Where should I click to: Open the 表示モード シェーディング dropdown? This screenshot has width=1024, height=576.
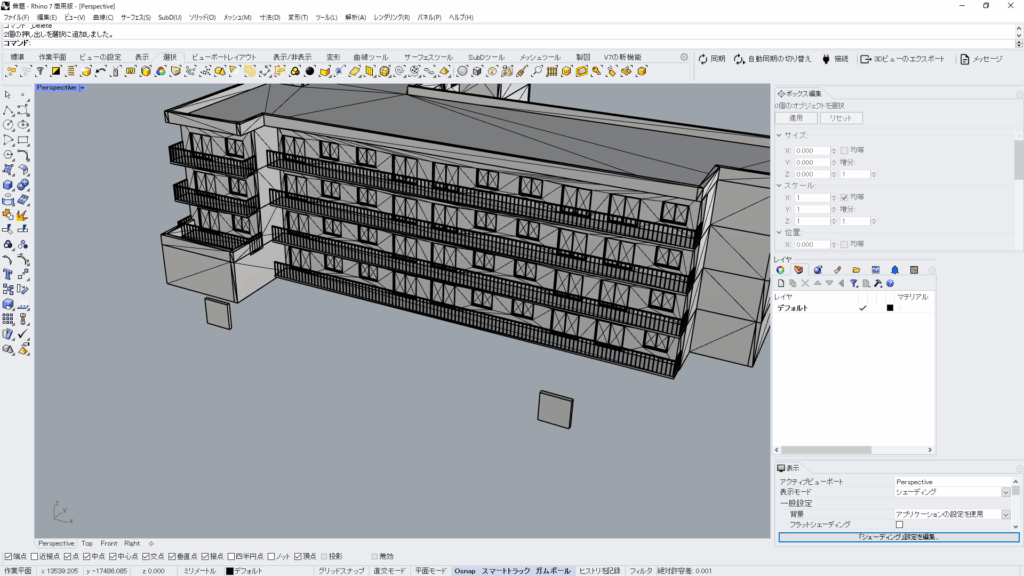tap(1005, 492)
